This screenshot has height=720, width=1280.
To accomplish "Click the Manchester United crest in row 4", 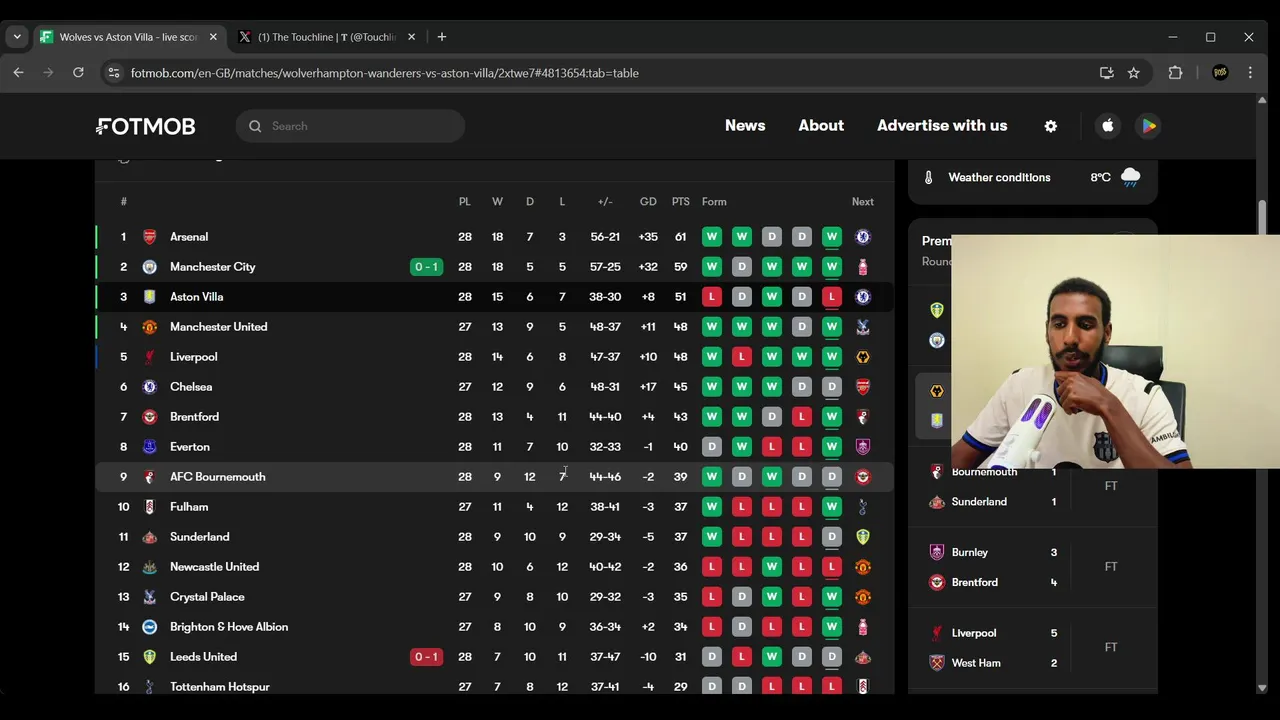I will [149, 327].
